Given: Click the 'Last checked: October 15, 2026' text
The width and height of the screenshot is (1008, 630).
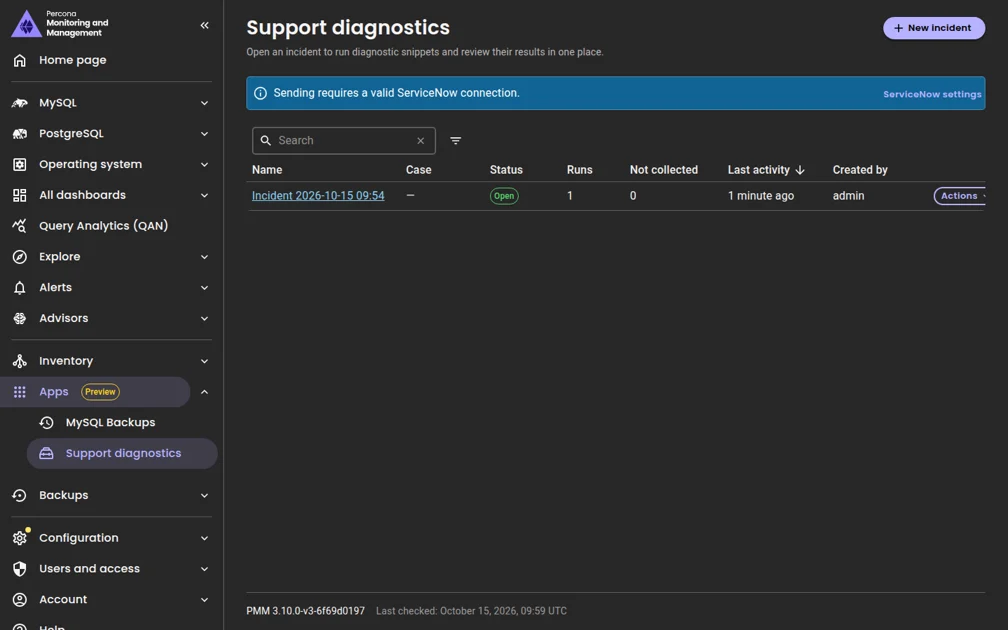Looking at the screenshot, I should point(471,611).
